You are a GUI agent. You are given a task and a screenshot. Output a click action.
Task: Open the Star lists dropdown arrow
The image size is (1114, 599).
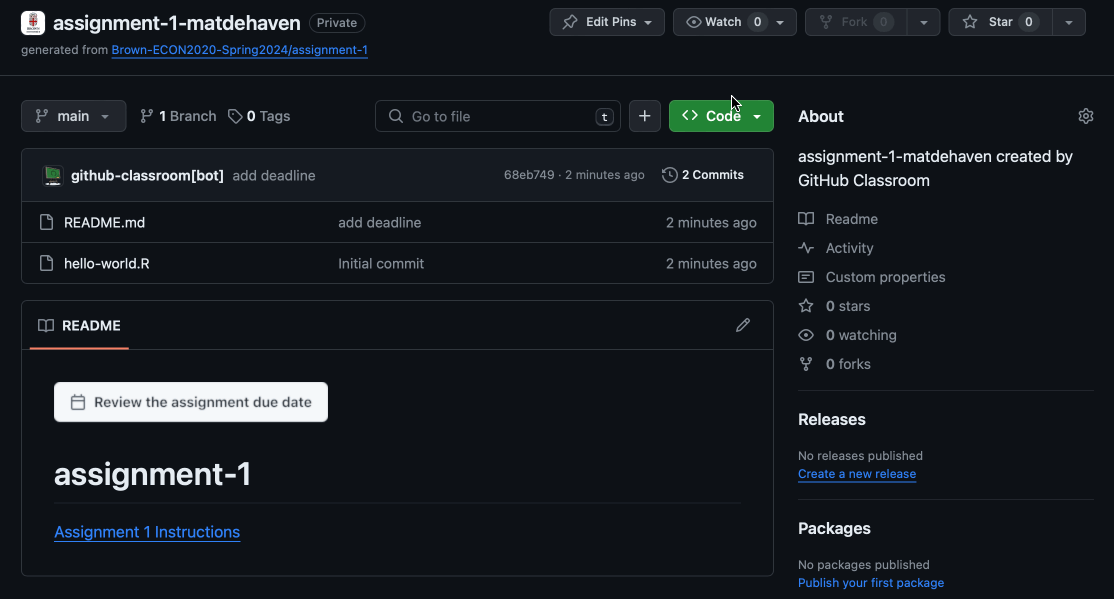1069,22
